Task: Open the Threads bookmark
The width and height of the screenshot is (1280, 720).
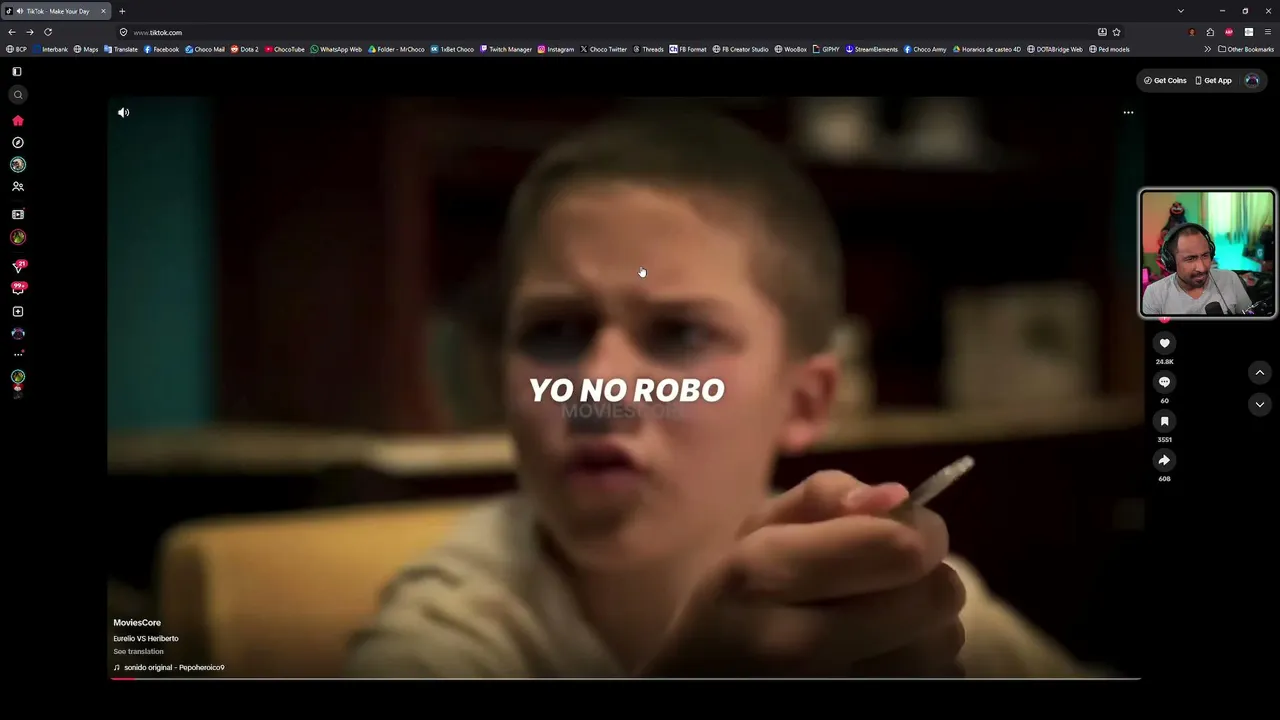Action: click(x=648, y=49)
